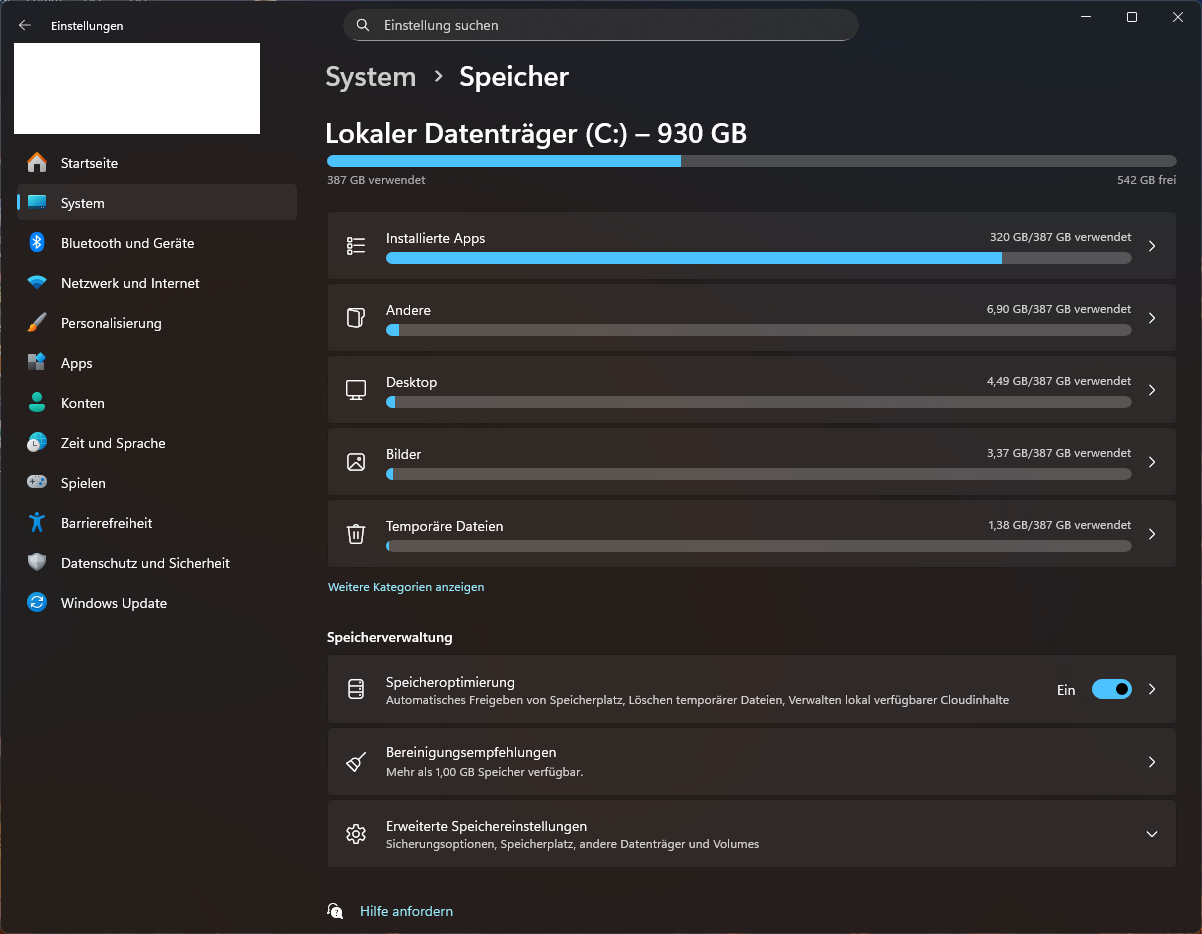Click the Spielen gamepad icon
The image size is (1202, 934).
coord(37,482)
